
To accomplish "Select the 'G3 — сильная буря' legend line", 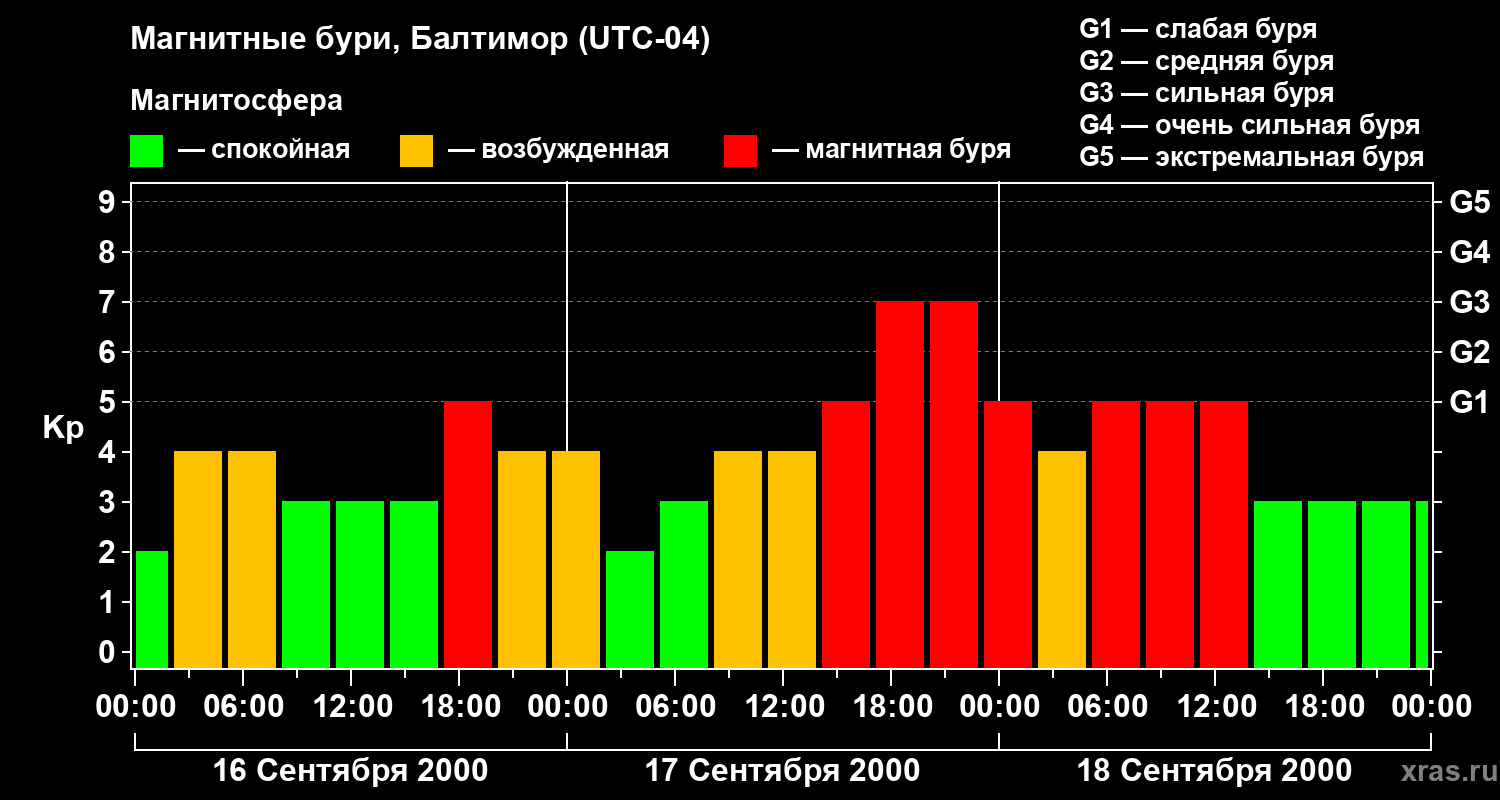I will tap(1206, 93).
